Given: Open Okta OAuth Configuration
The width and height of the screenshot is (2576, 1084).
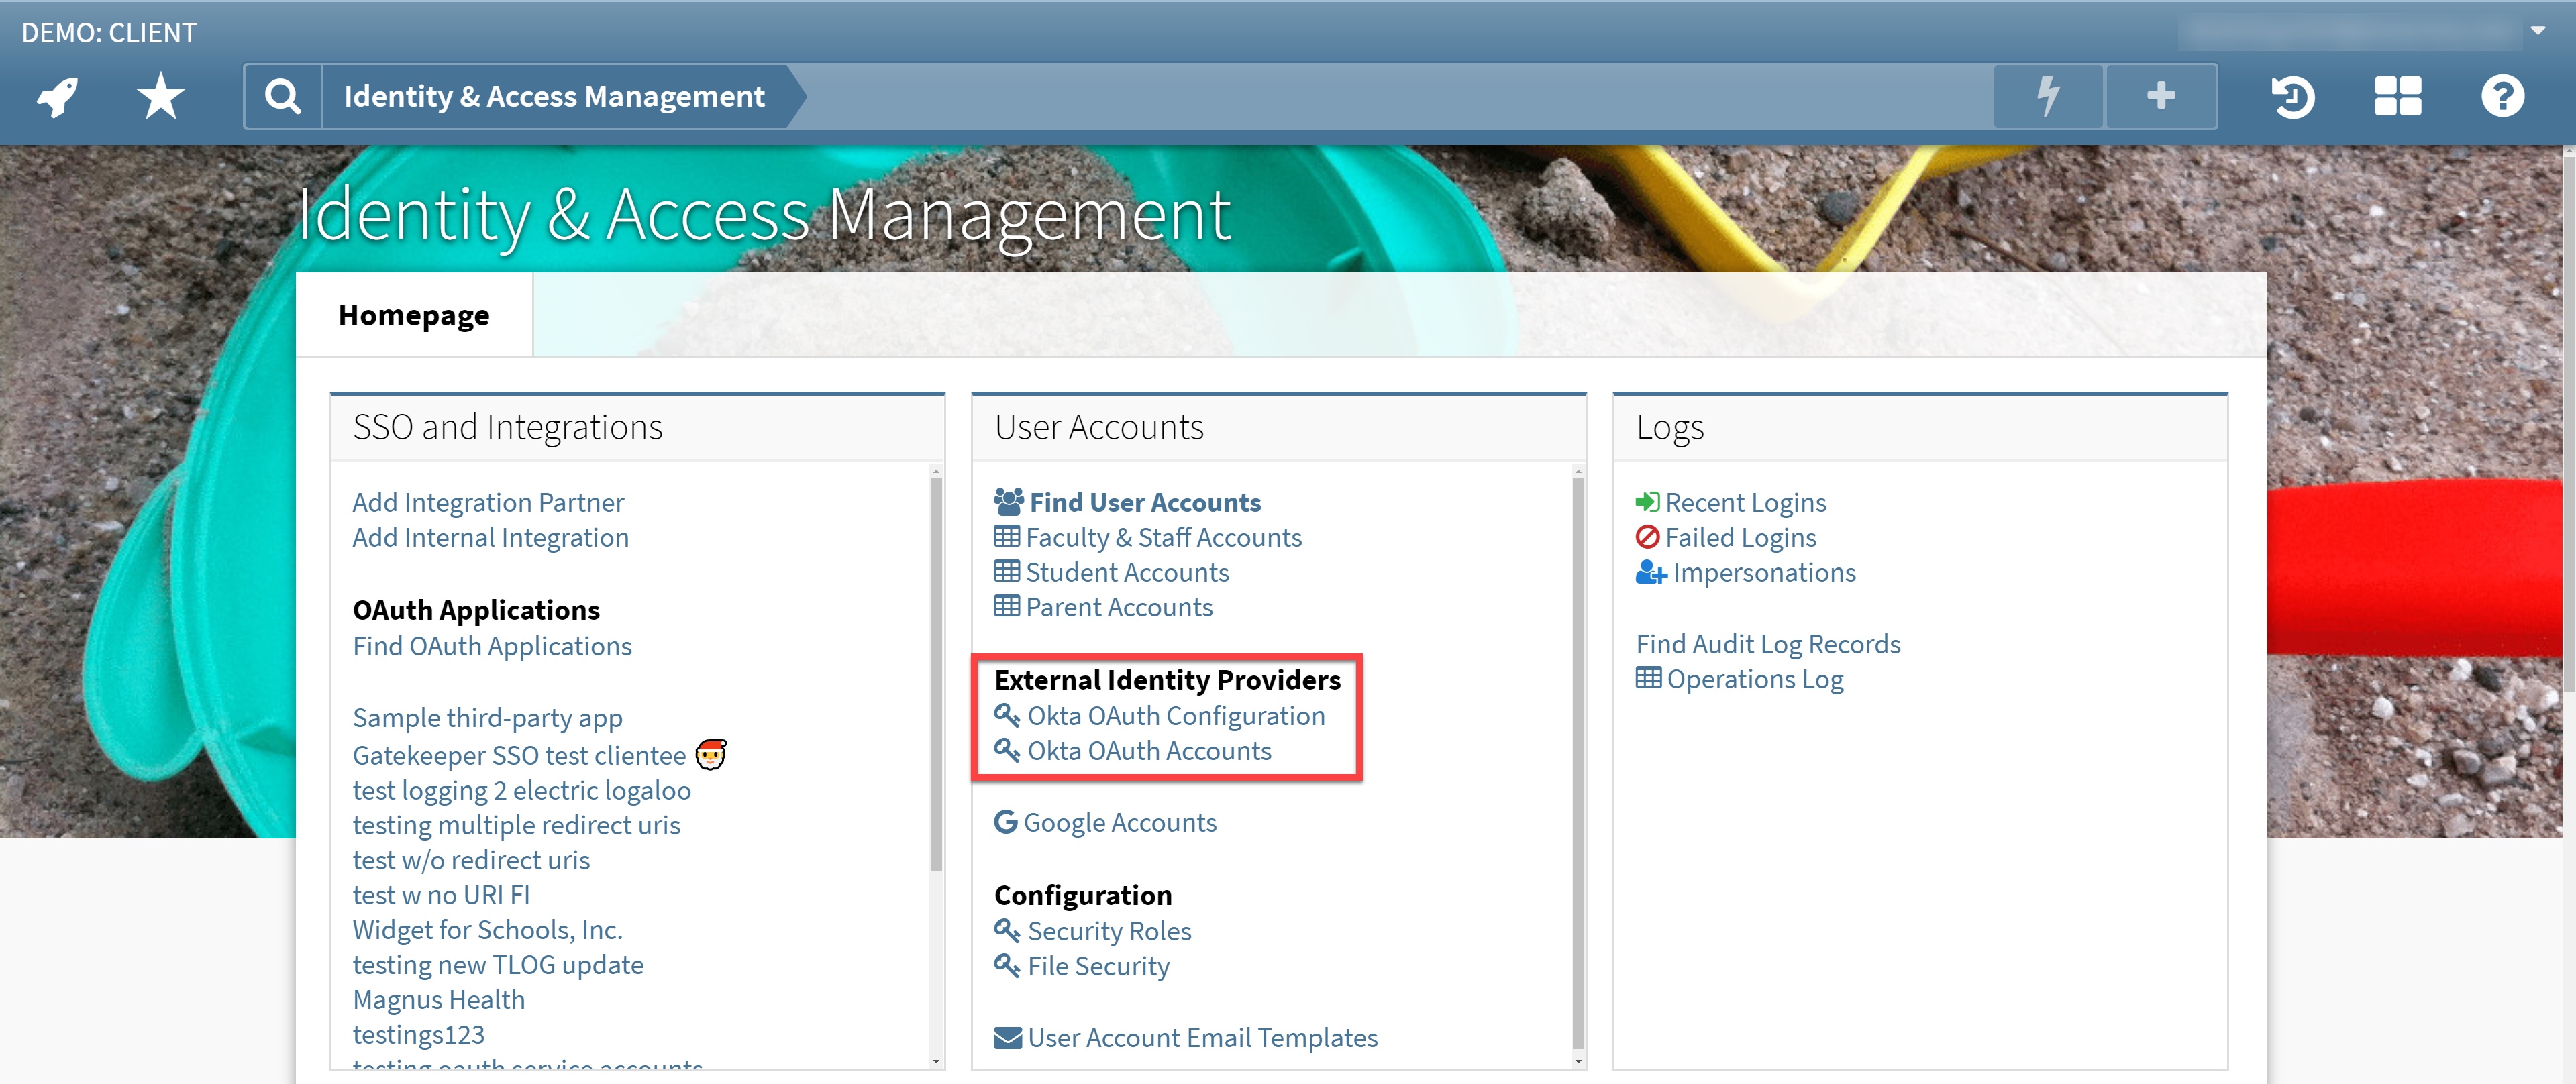Looking at the screenshot, I should point(1176,715).
